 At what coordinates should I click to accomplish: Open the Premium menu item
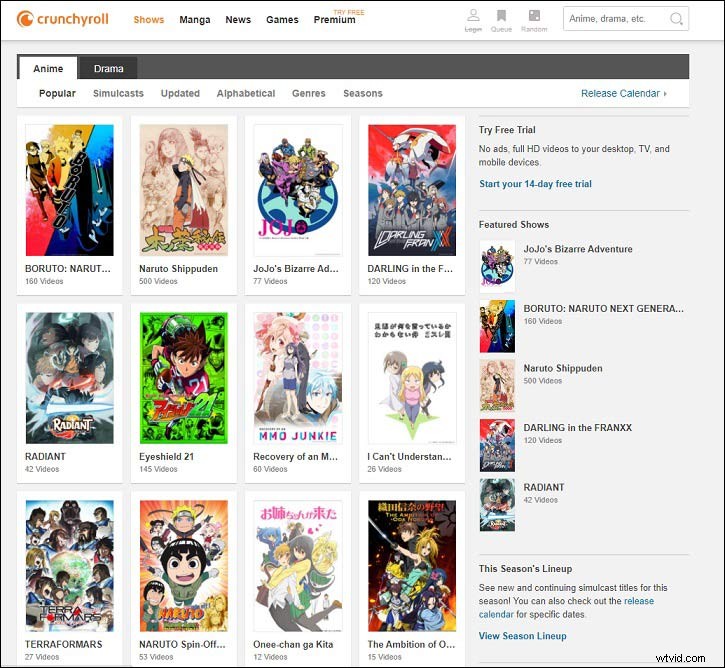pos(334,19)
